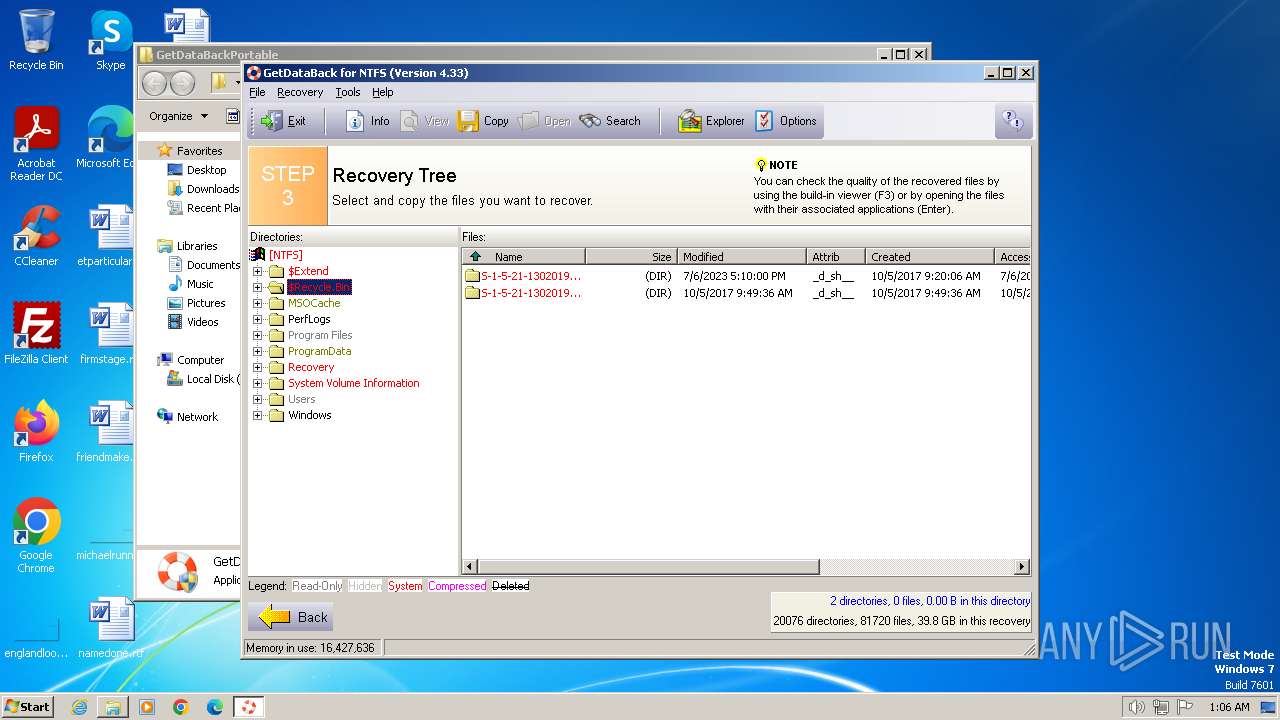Click the Exit toolbar button

284,121
